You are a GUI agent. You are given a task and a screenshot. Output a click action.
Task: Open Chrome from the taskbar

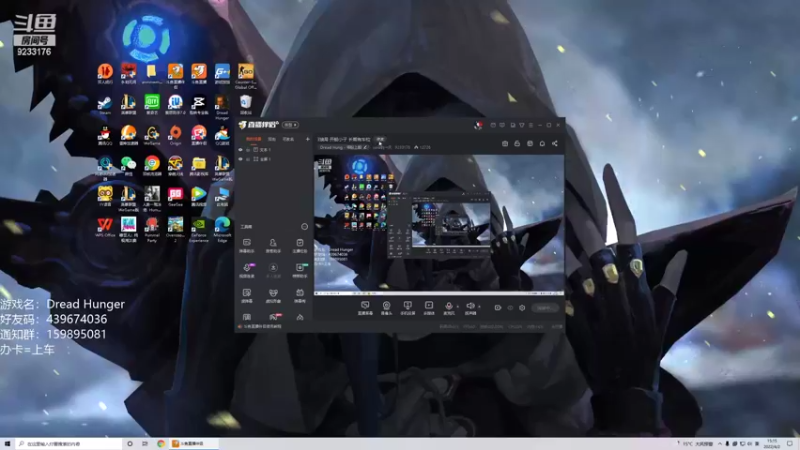coord(161,444)
